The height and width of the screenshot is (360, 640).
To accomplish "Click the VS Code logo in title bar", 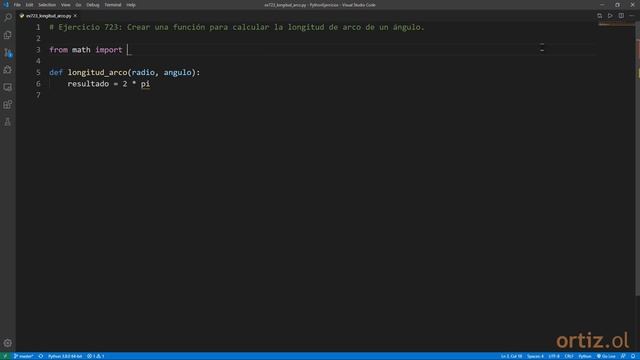I will point(6,5).
